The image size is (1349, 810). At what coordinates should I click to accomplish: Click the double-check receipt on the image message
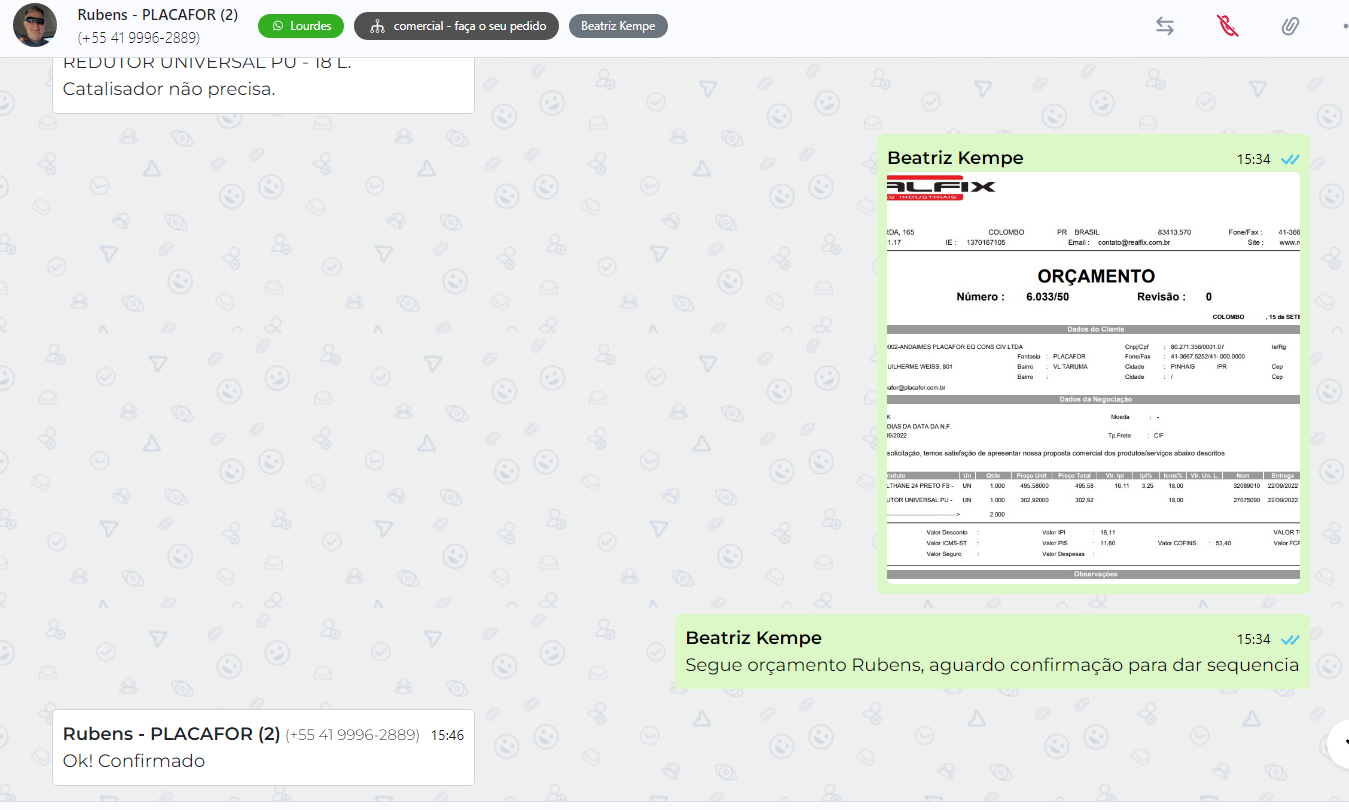click(1290, 159)
